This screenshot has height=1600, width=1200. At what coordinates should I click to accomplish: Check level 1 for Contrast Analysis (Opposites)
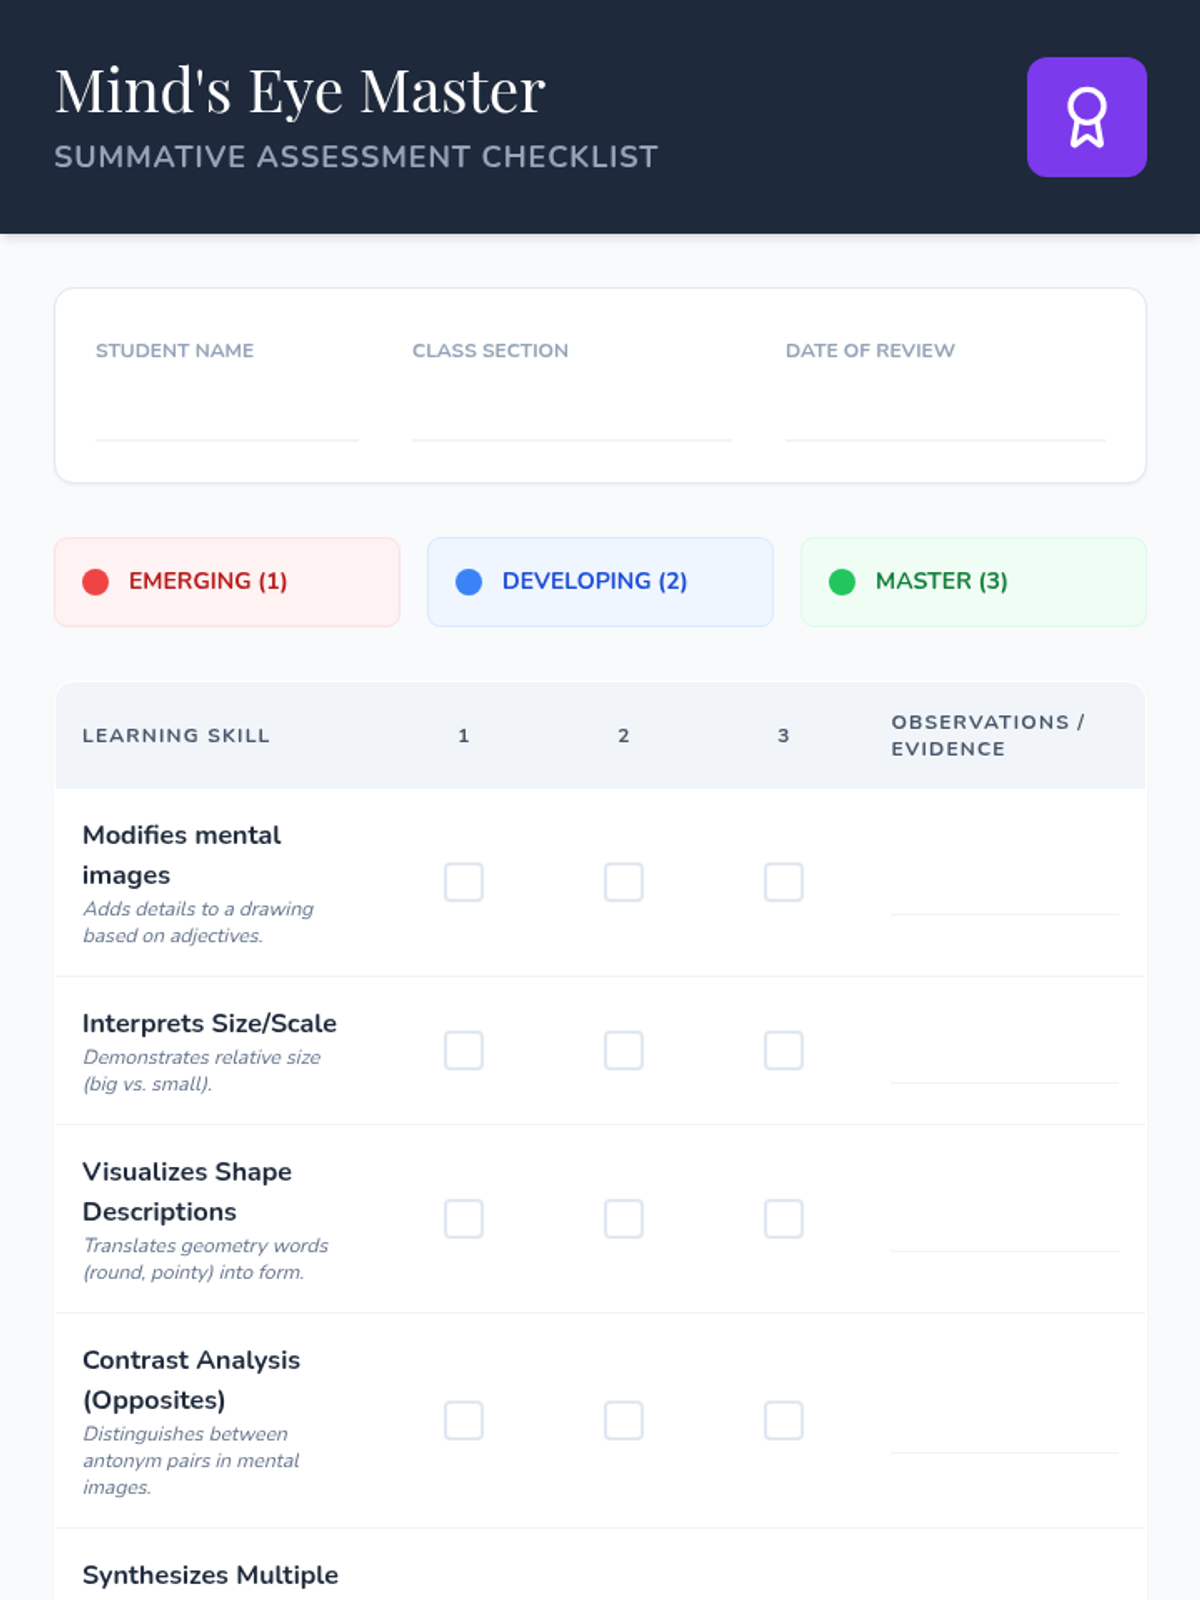pyautogui.click(x=464, y=1420)
